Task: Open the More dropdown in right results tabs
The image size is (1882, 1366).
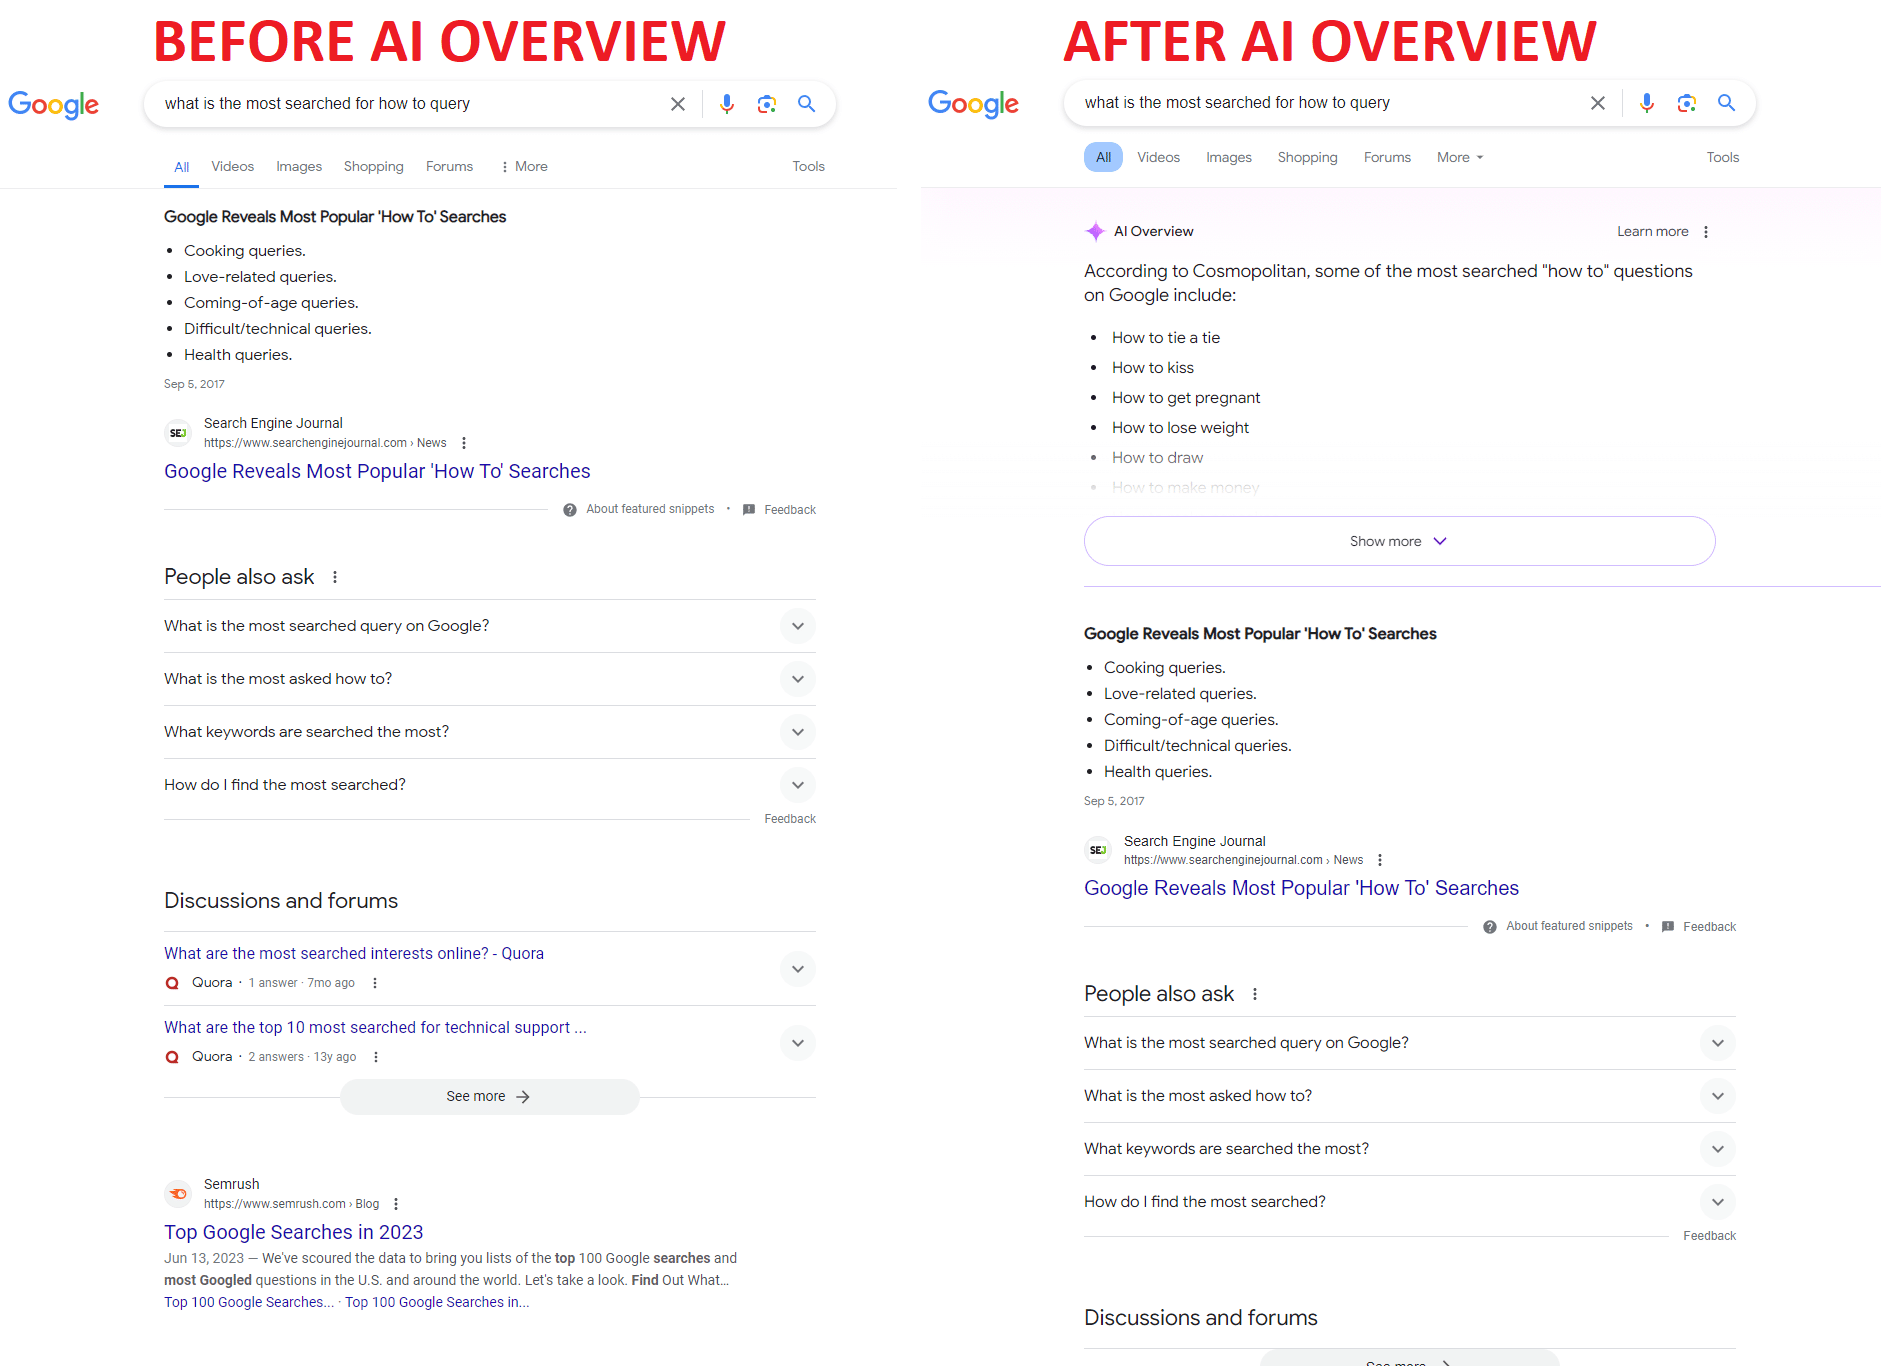Action: pyautogui.click(x=1460, y=158)
